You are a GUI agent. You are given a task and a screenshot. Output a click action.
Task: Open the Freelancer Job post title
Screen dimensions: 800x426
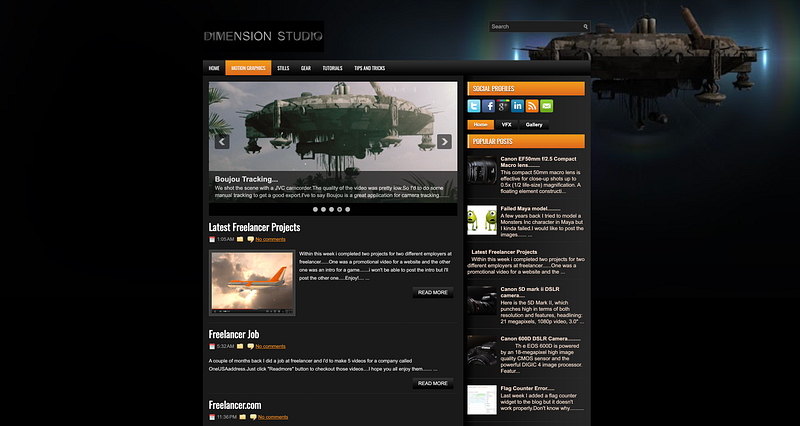tap(234, 334)
